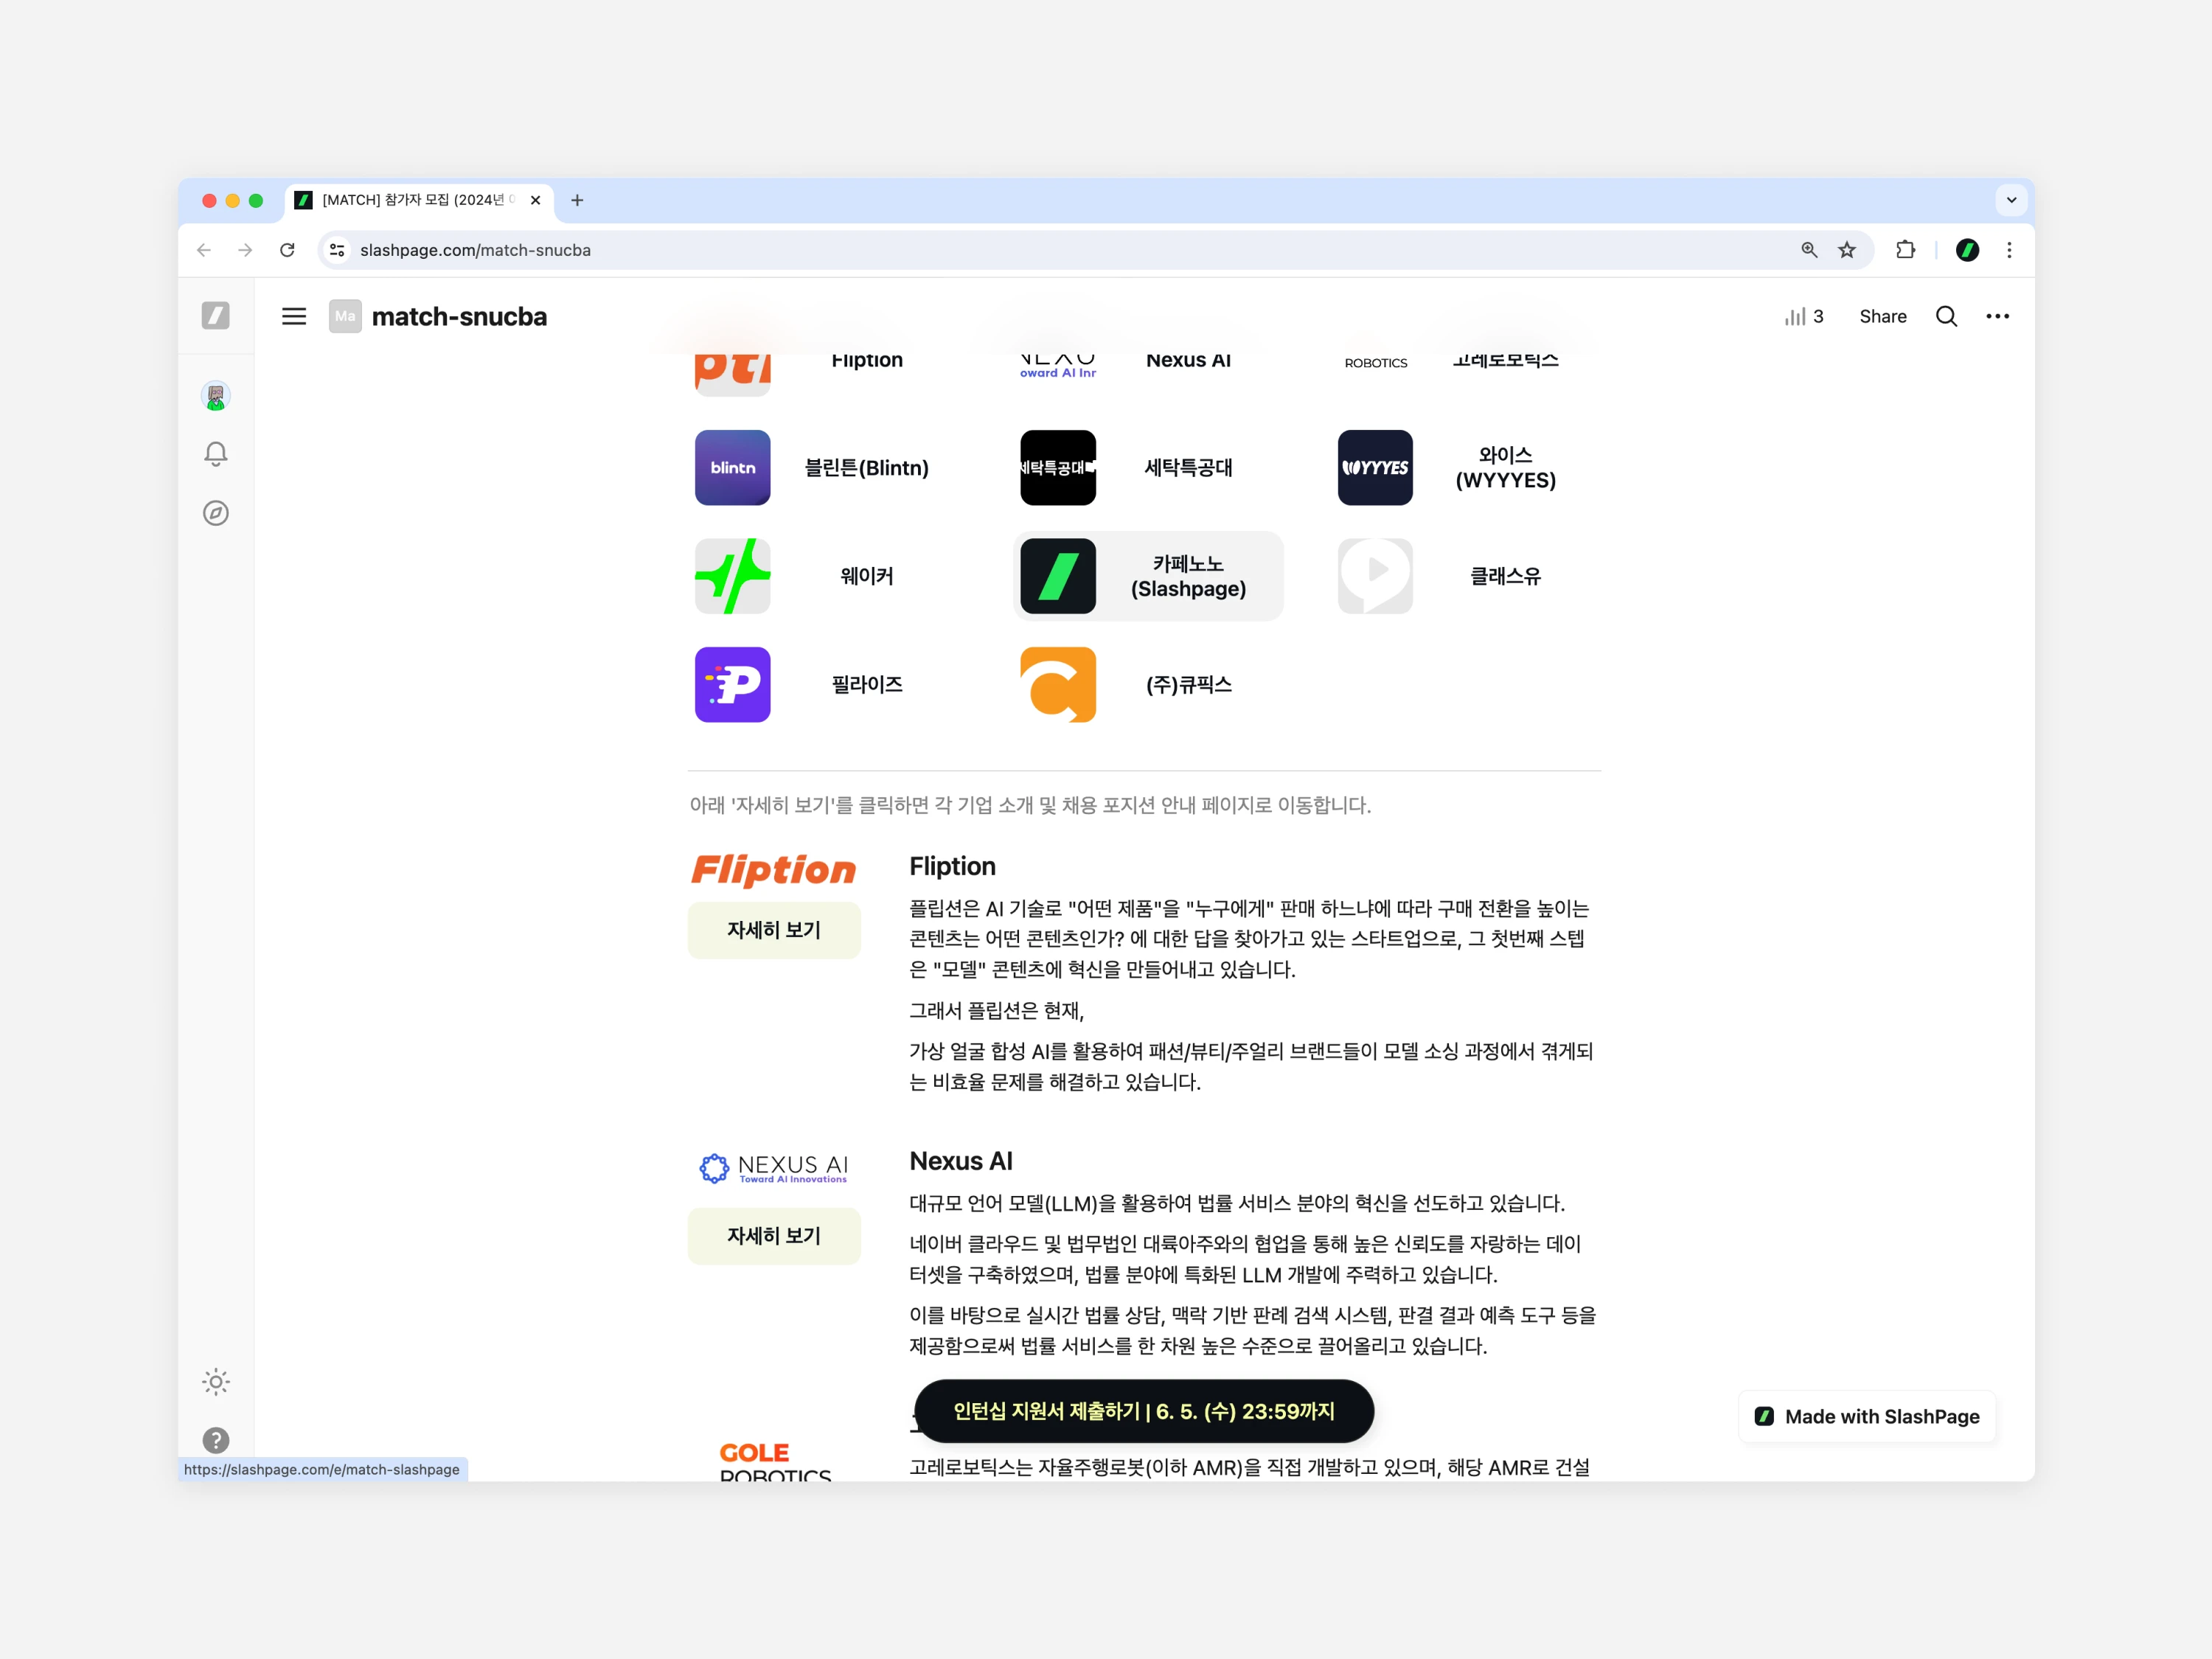Go forward using browser forward arrow
This screenshot has height=1659, width=2212.
point(245,250)
